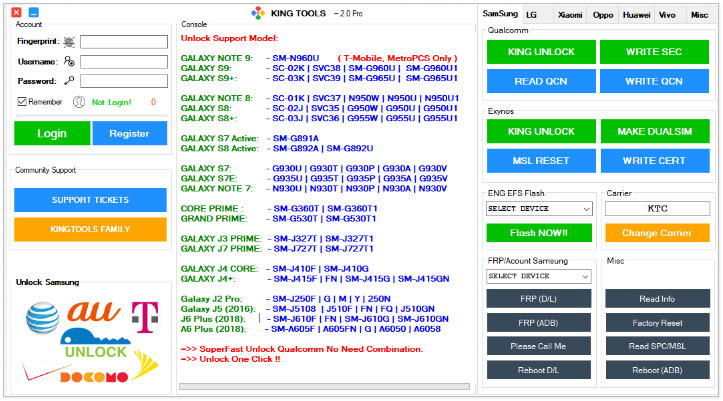Screen dimensions: 723x401
Task: Click Qualcomm King Unlock button
Action: [x=541, y=52]
